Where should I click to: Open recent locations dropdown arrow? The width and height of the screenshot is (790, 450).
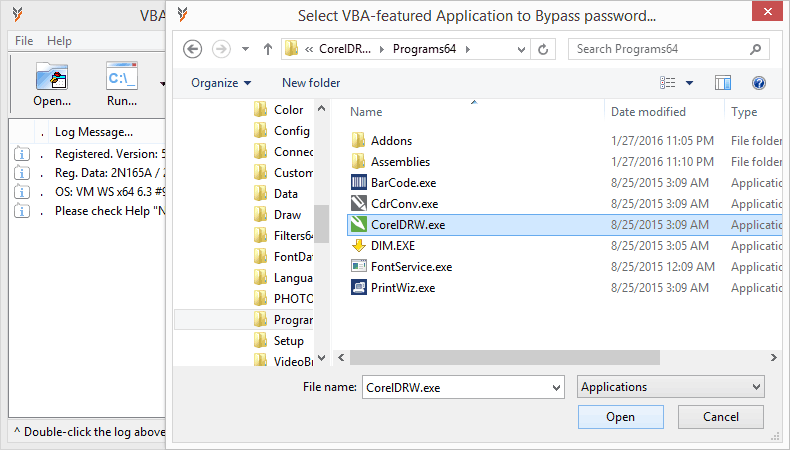(245, 49)
